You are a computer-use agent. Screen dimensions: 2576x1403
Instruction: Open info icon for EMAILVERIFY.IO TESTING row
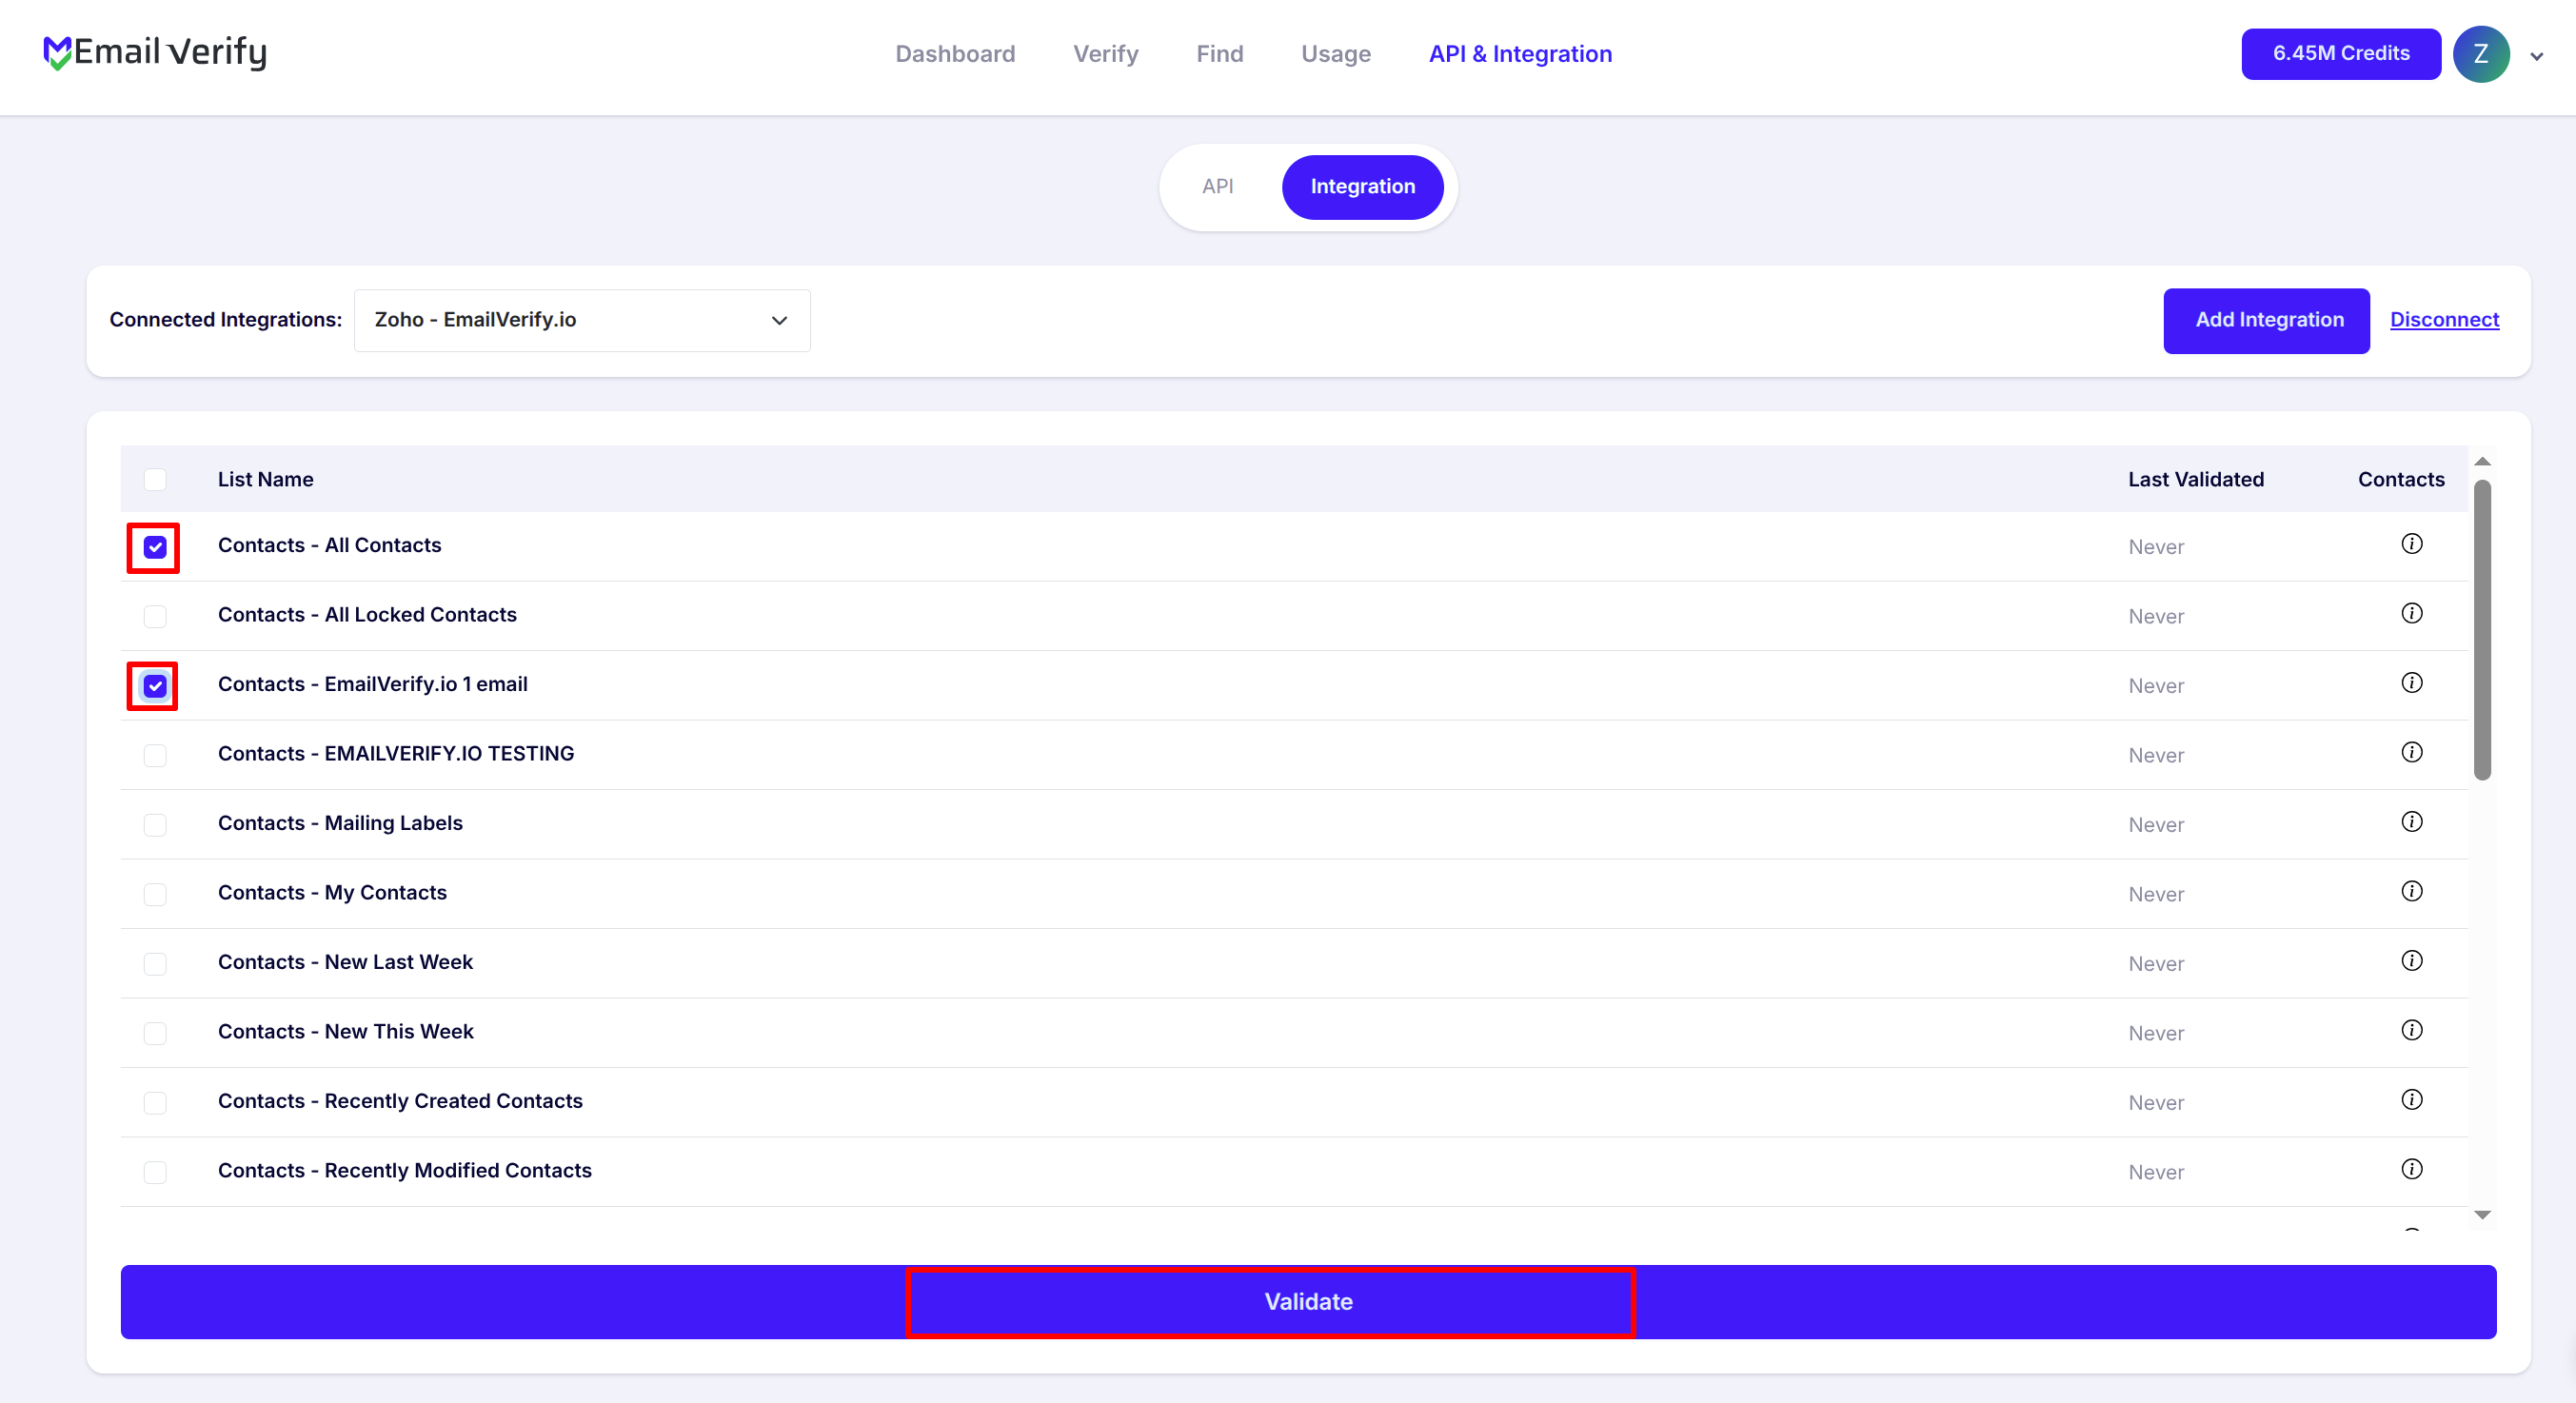(x=2412, y=752)
